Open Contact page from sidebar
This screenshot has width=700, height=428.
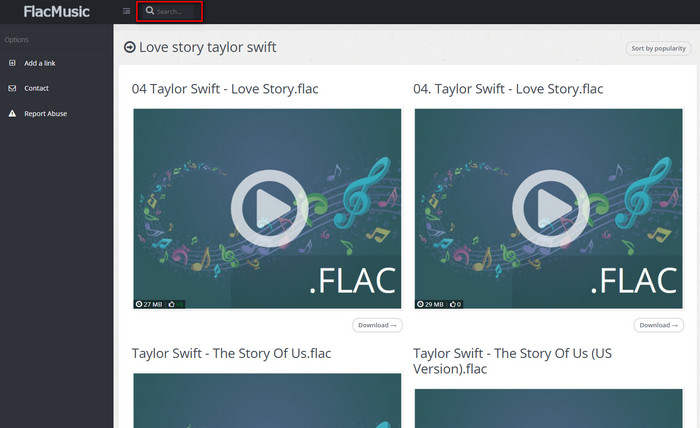coord(36,88)
